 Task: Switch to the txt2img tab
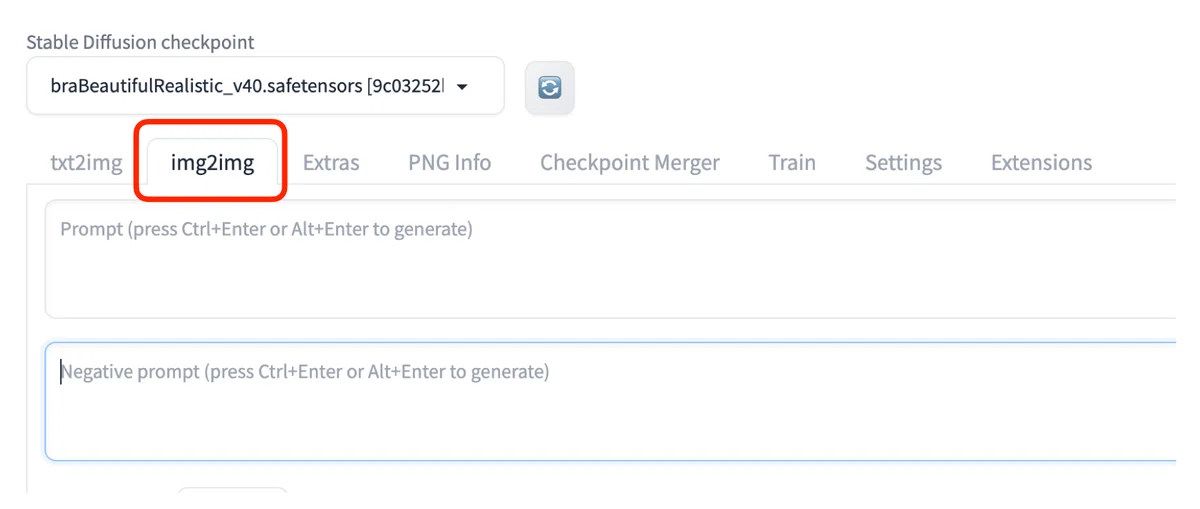pos(86,162)
